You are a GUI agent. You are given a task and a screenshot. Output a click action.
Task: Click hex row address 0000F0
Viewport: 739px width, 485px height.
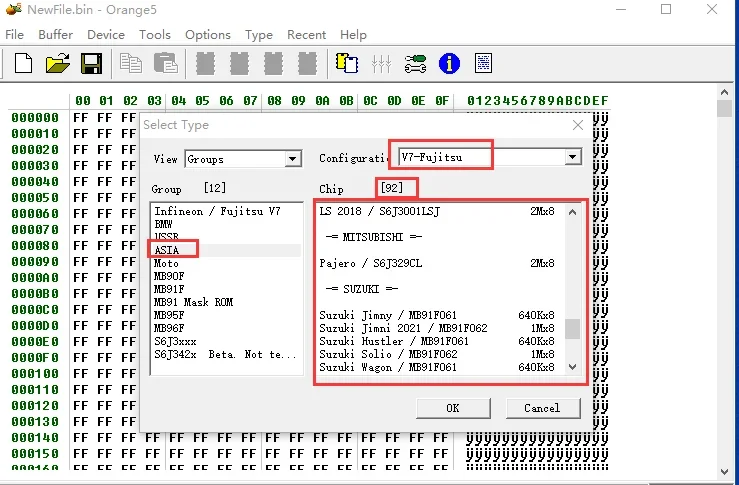point(35,358)
